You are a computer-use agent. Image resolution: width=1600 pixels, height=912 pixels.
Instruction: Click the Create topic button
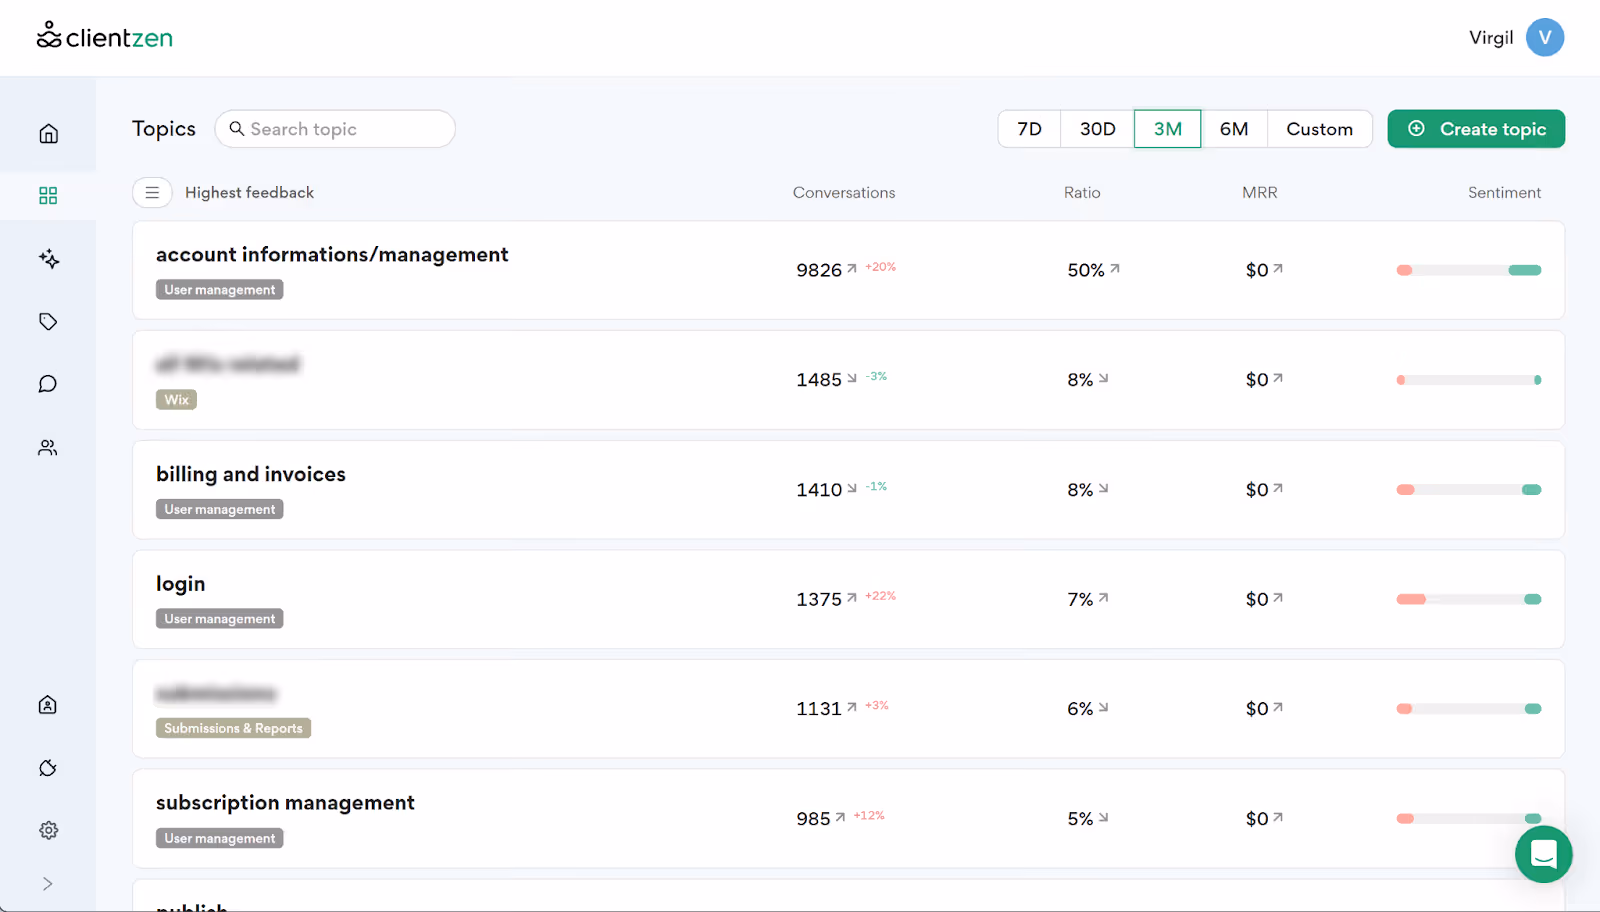(1476, 129)
